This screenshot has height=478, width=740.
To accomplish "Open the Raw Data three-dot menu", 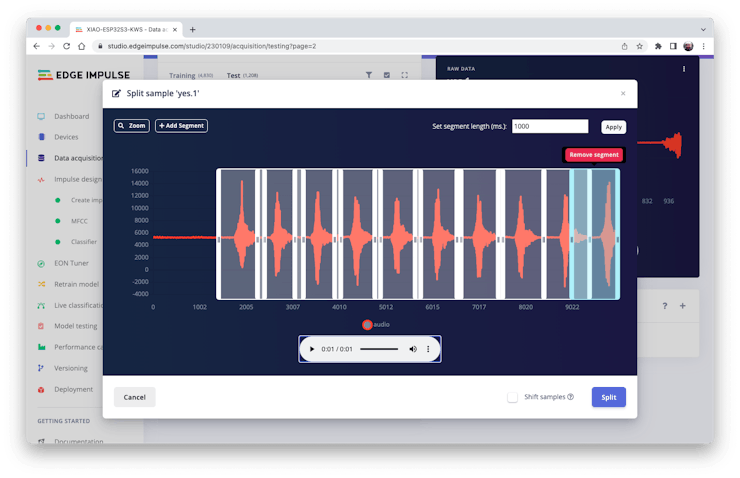I will tap(684, 69).
